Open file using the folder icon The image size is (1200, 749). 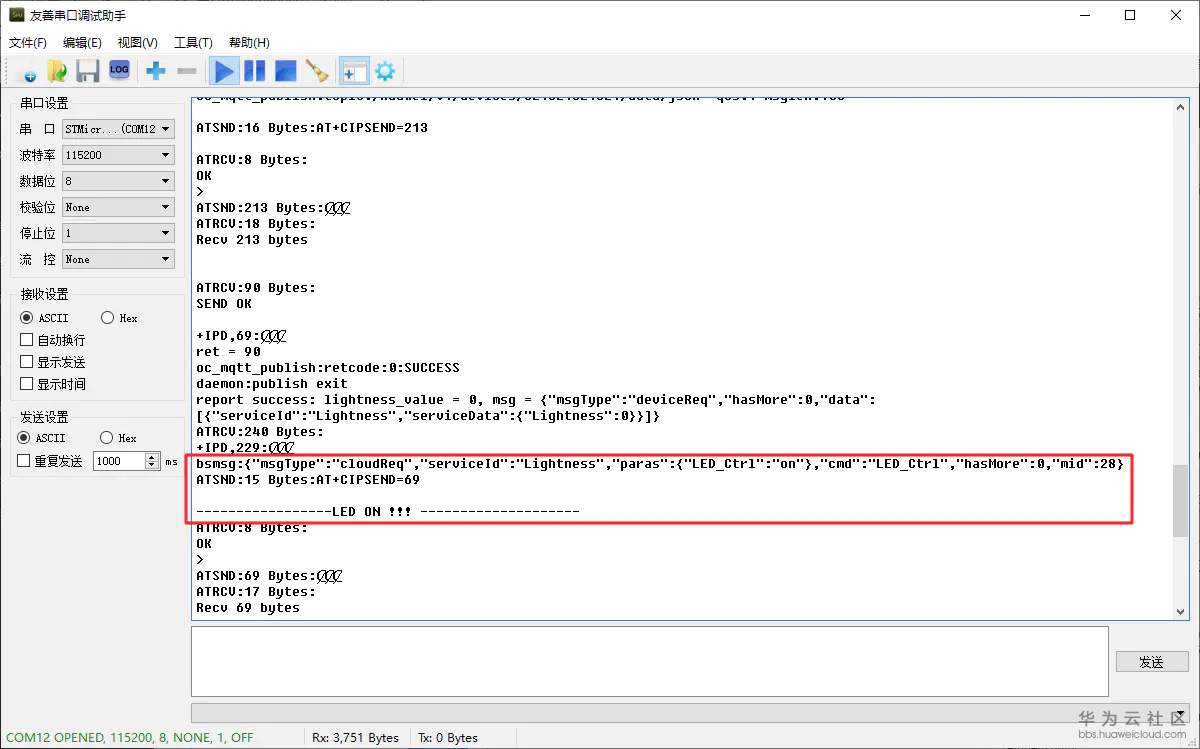pyautogui.click(x=57, y=71)
